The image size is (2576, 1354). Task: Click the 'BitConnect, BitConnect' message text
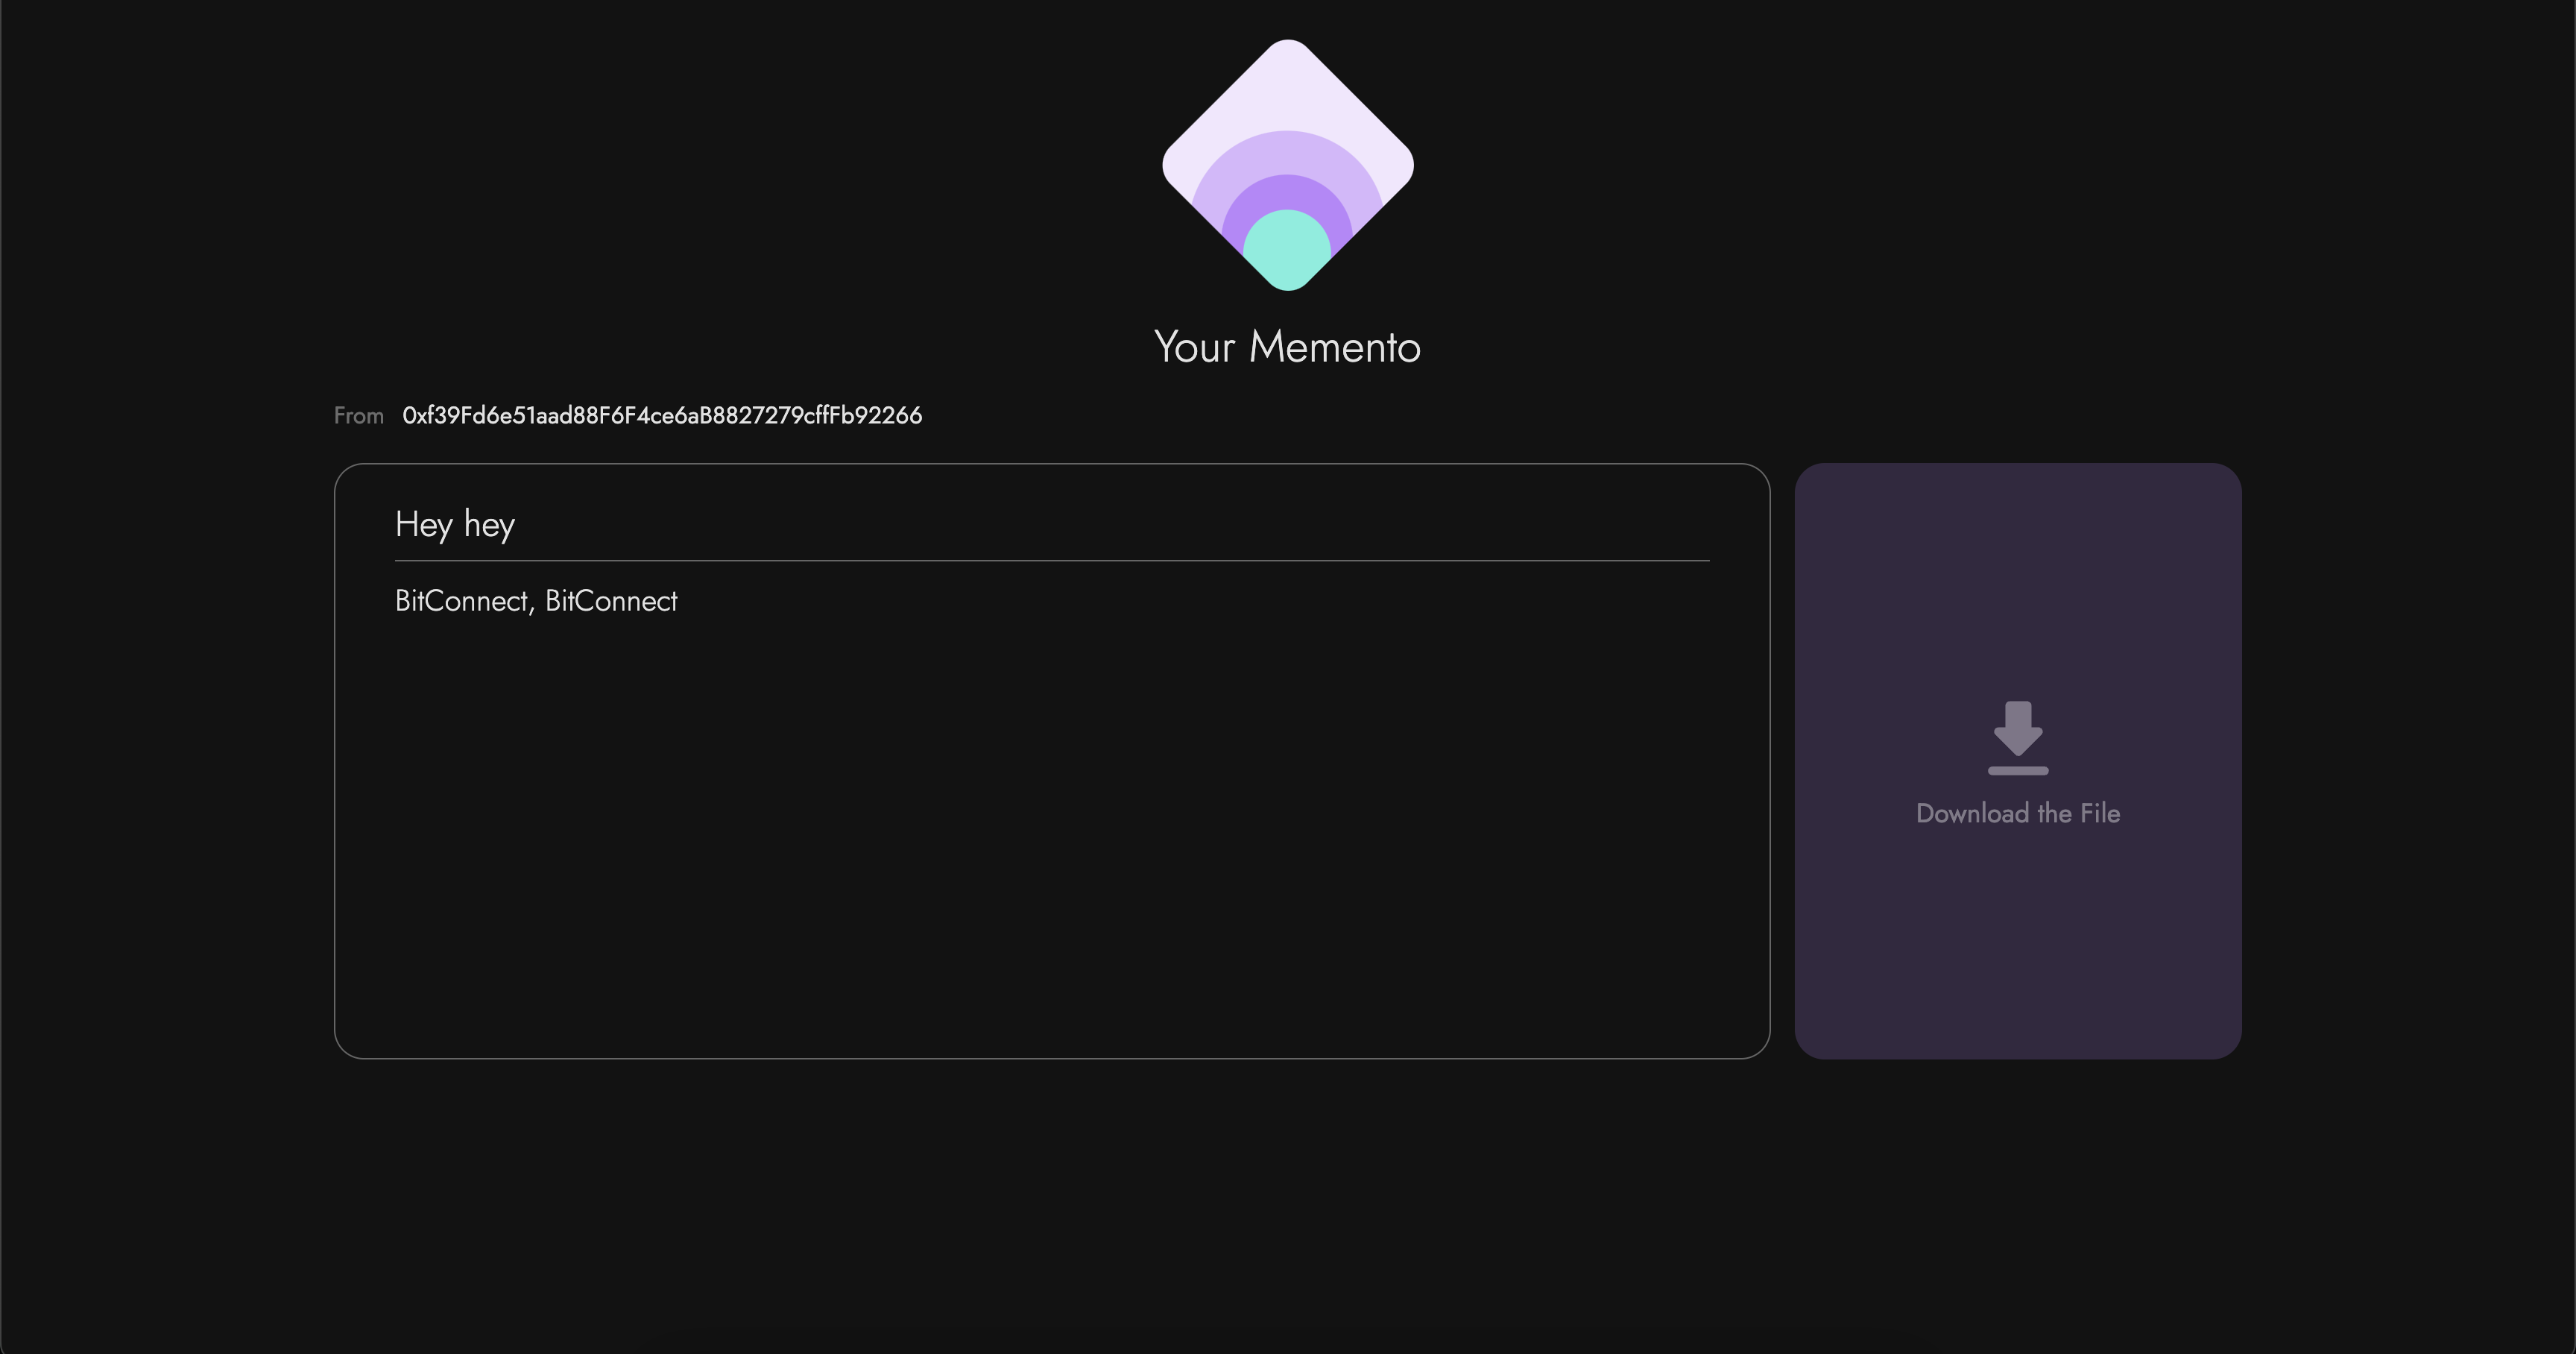[536, 601]
